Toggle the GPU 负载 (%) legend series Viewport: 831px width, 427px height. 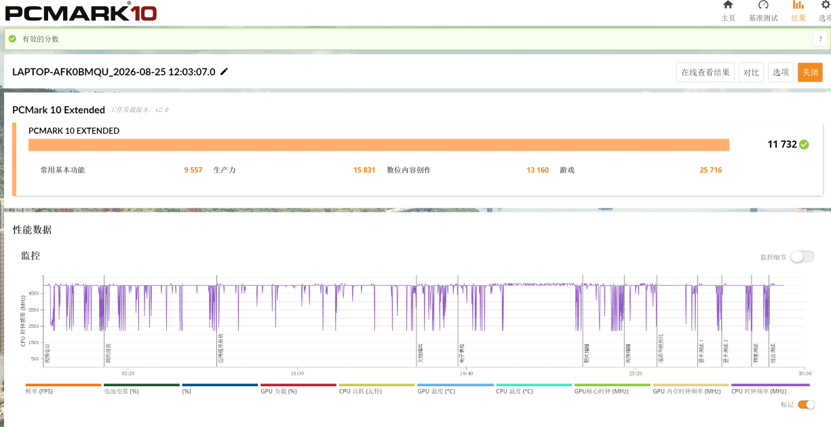click(298, 389)
